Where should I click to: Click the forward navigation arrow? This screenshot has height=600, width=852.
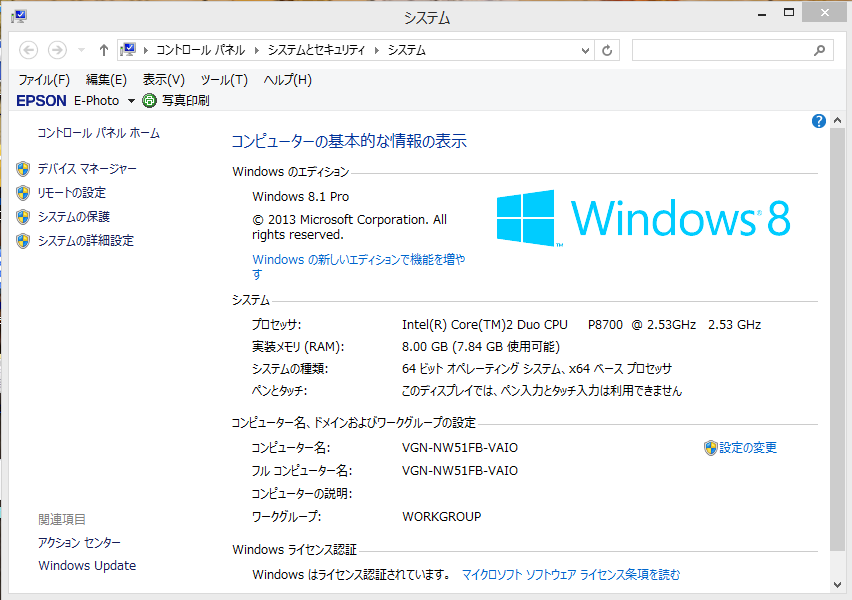[57, 51]
